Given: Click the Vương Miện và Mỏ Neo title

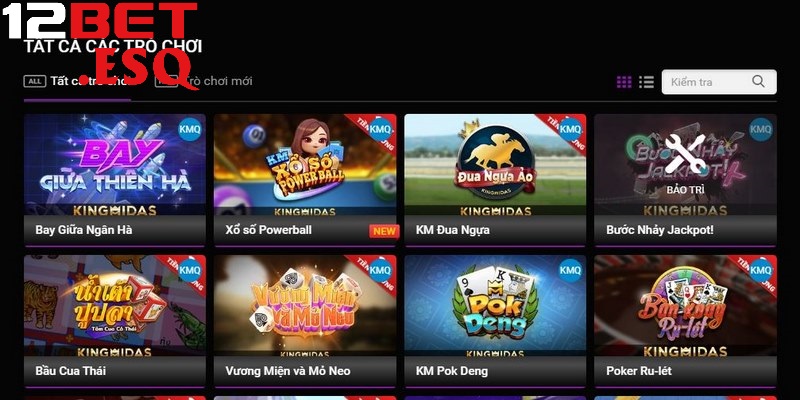Looking at the screenshot, I should pos(288,371).
